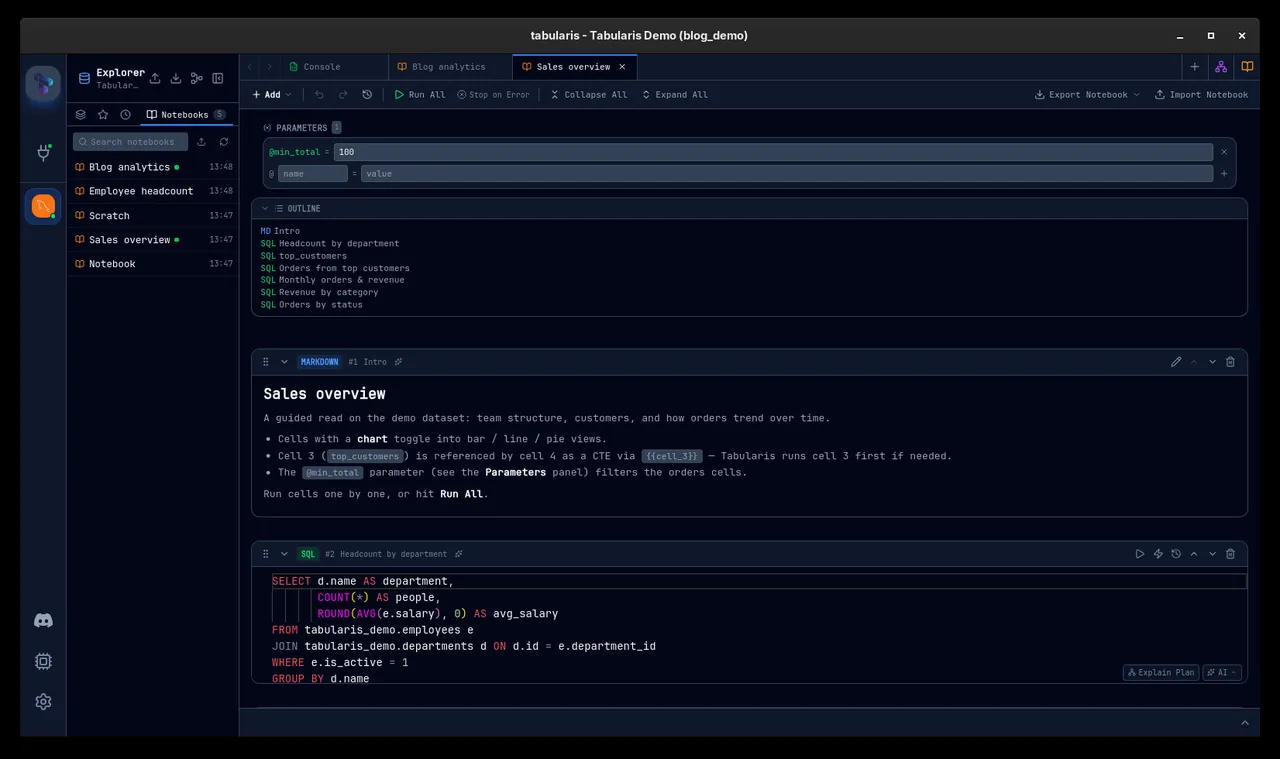The image size is (1280, 759).
Task: Collapse the Headcount by department cell chevron
Action: (x=284, y=554)
